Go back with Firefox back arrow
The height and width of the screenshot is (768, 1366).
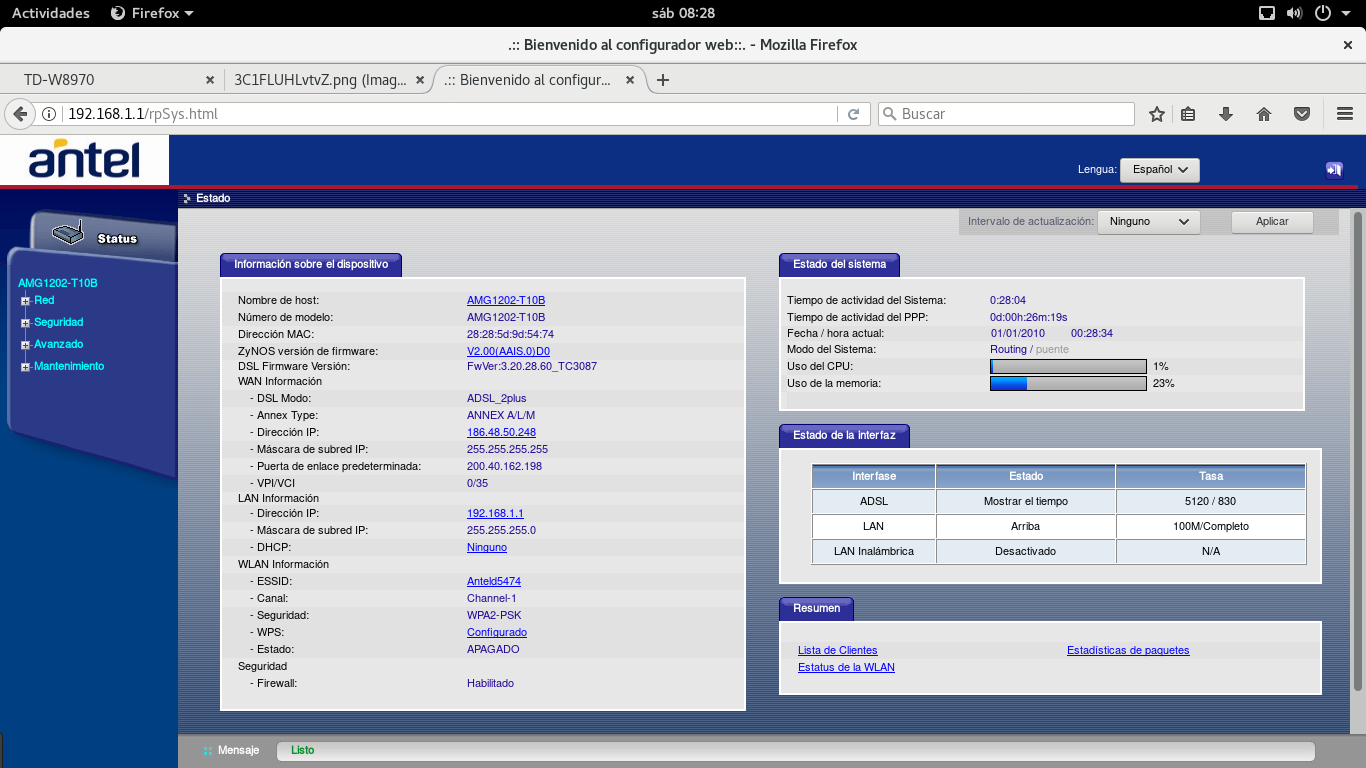pyautogui.click(x=19, y=114)
